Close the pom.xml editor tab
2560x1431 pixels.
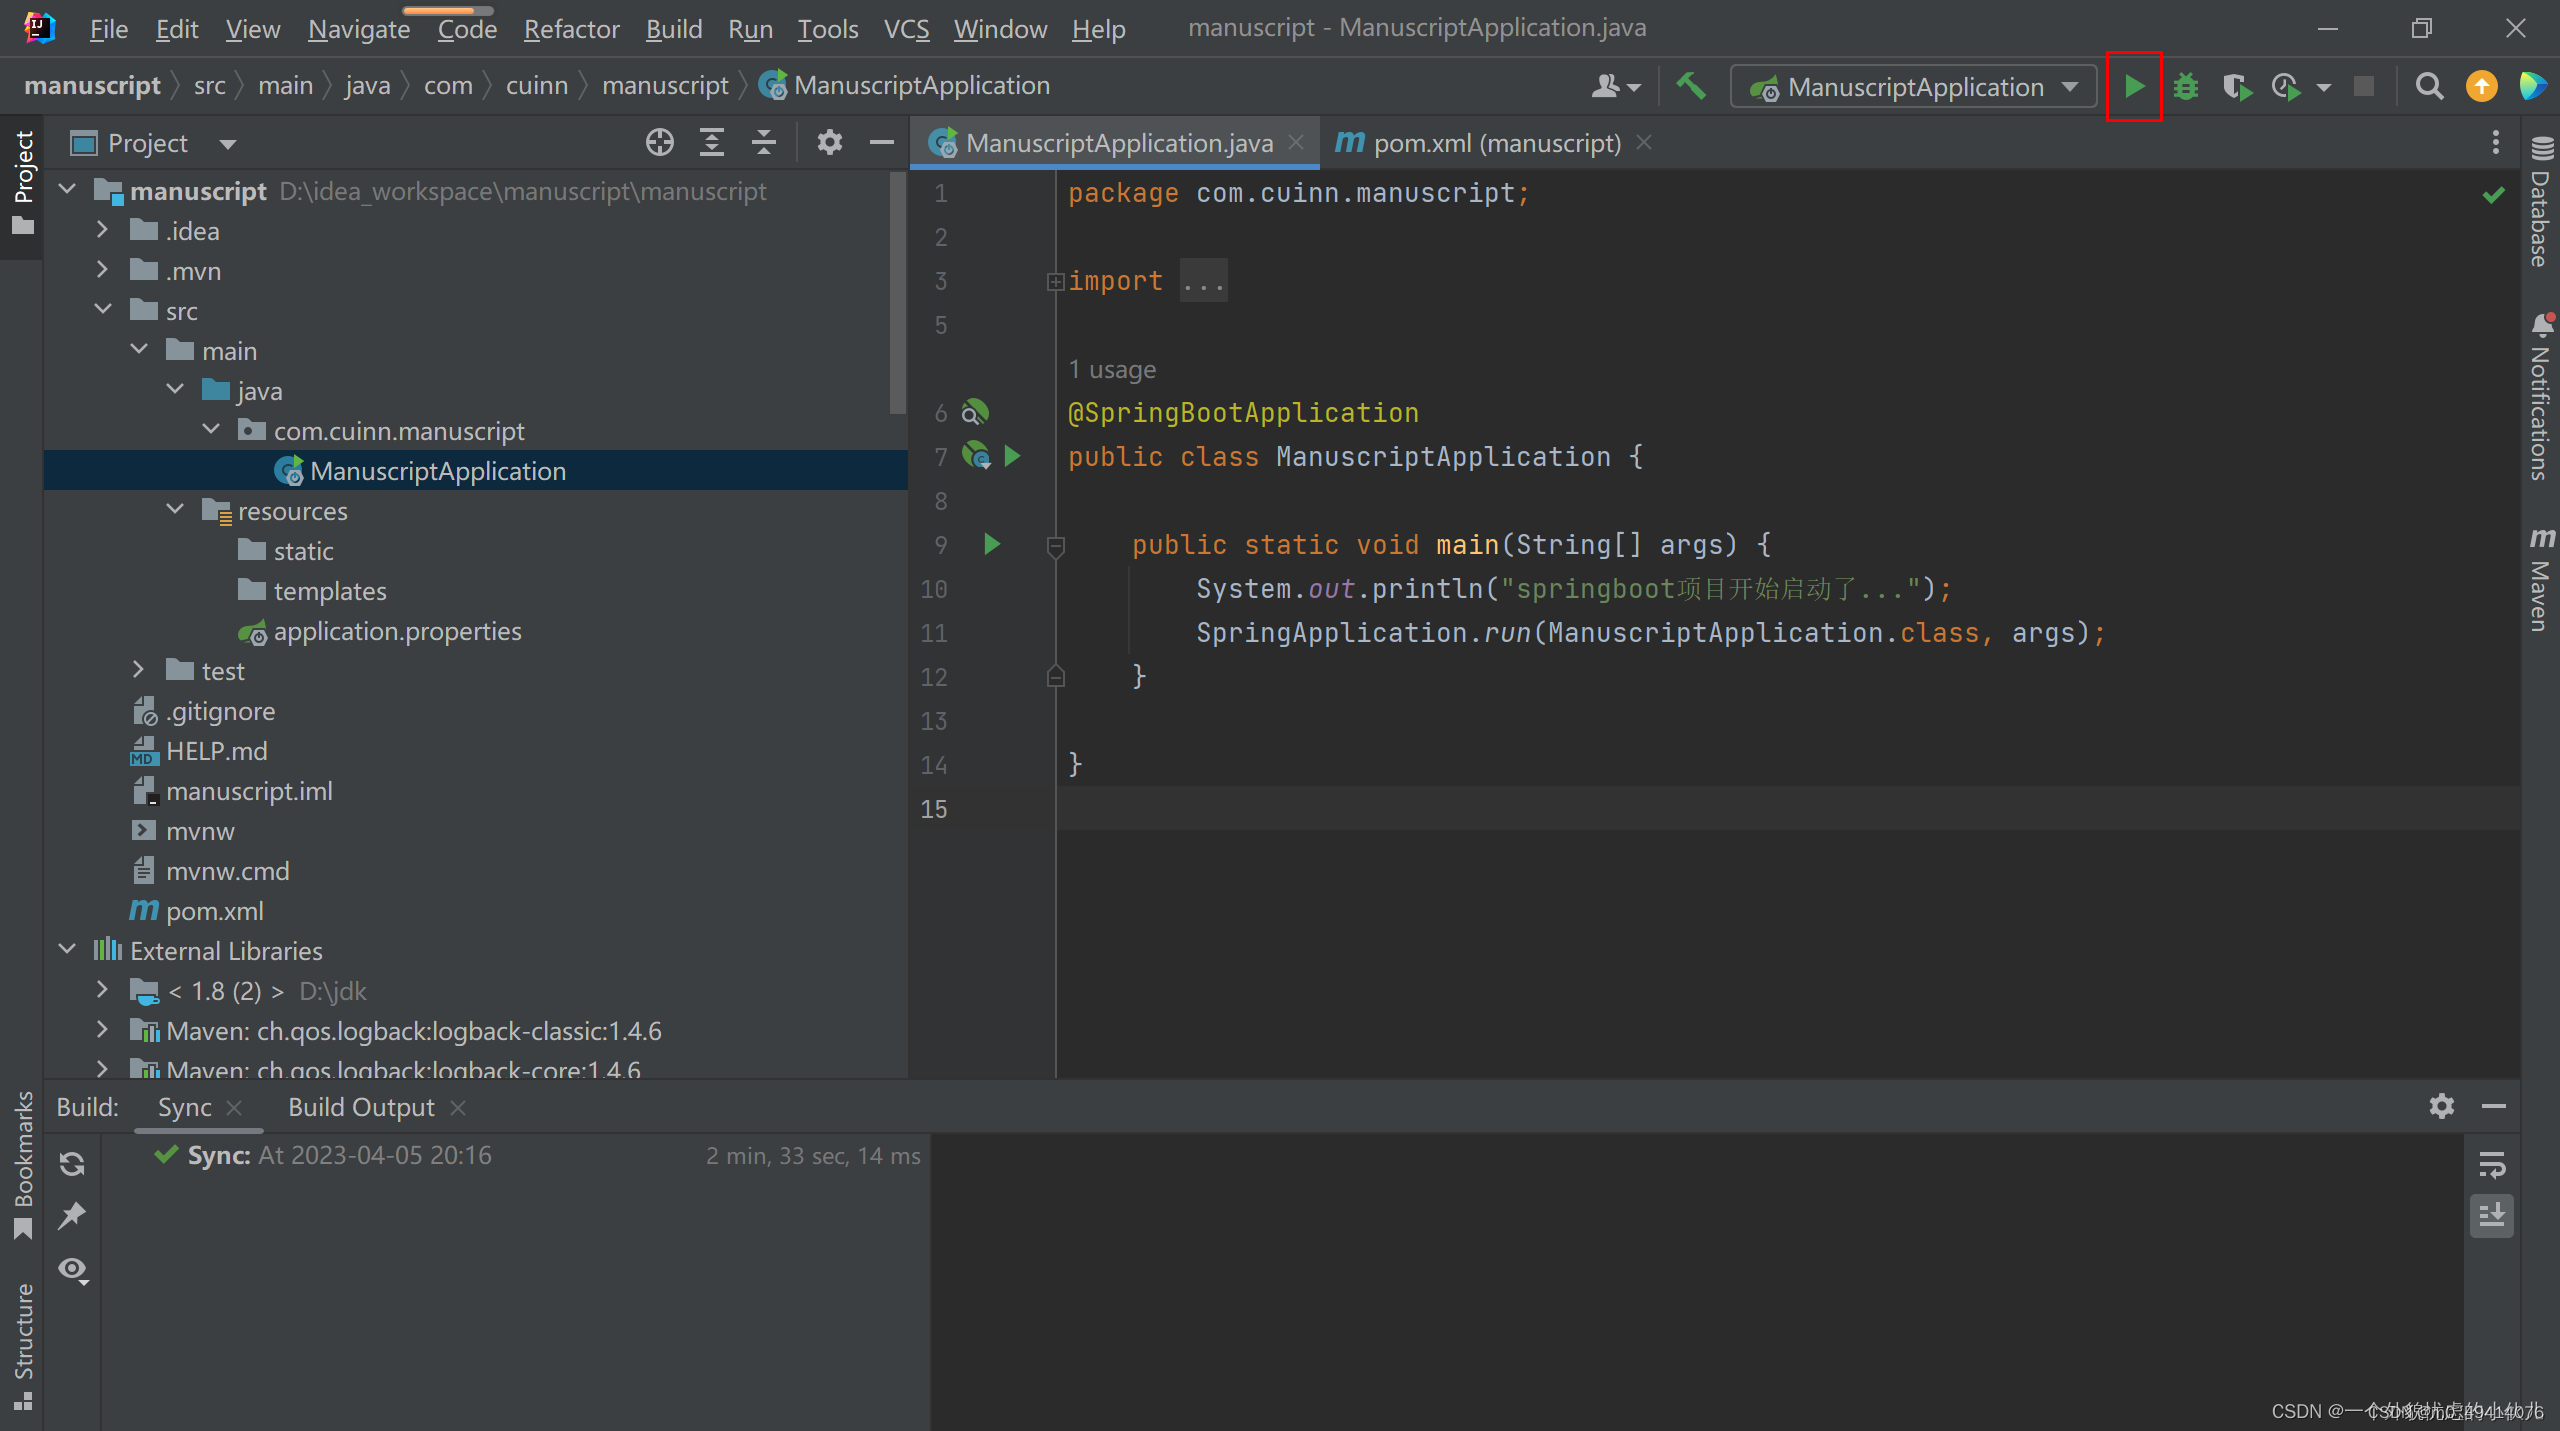click(1643, 143)
